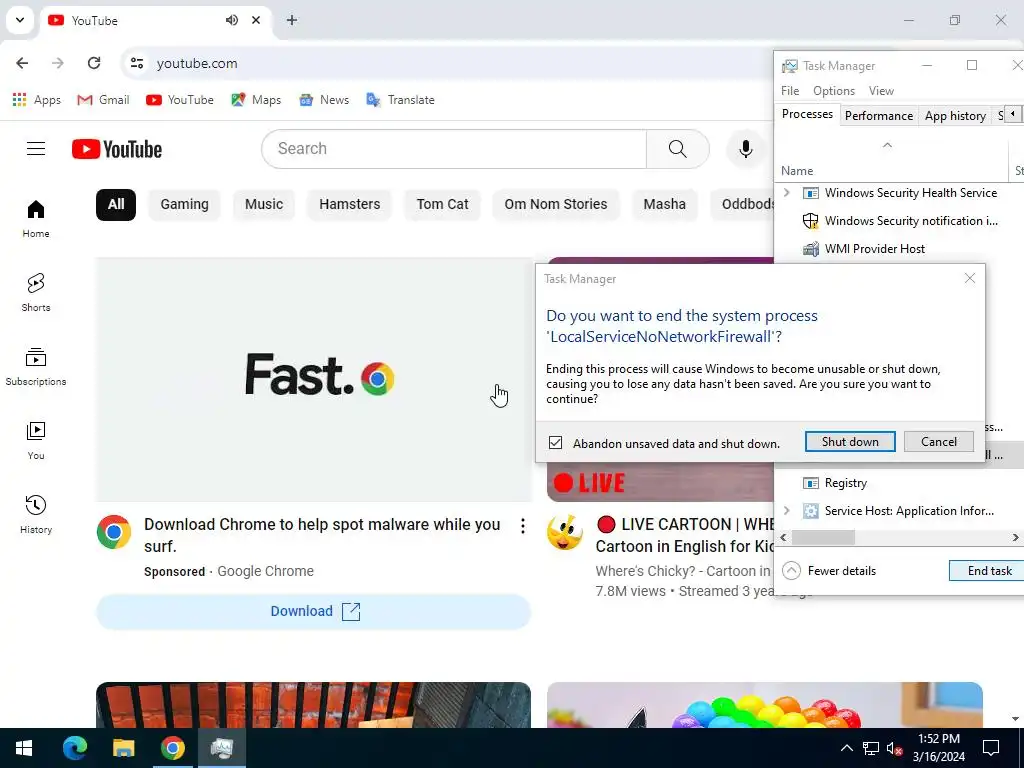1024x768 pixels.
Task: Open Shorts in YouTube sidebar
Action: click(36, 293)
